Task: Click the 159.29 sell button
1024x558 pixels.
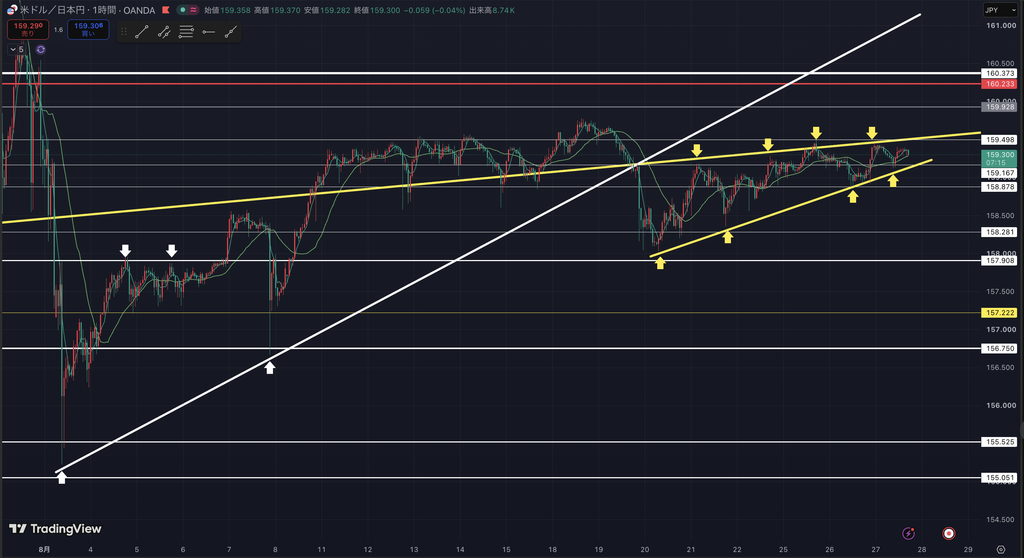Action: 27,29
